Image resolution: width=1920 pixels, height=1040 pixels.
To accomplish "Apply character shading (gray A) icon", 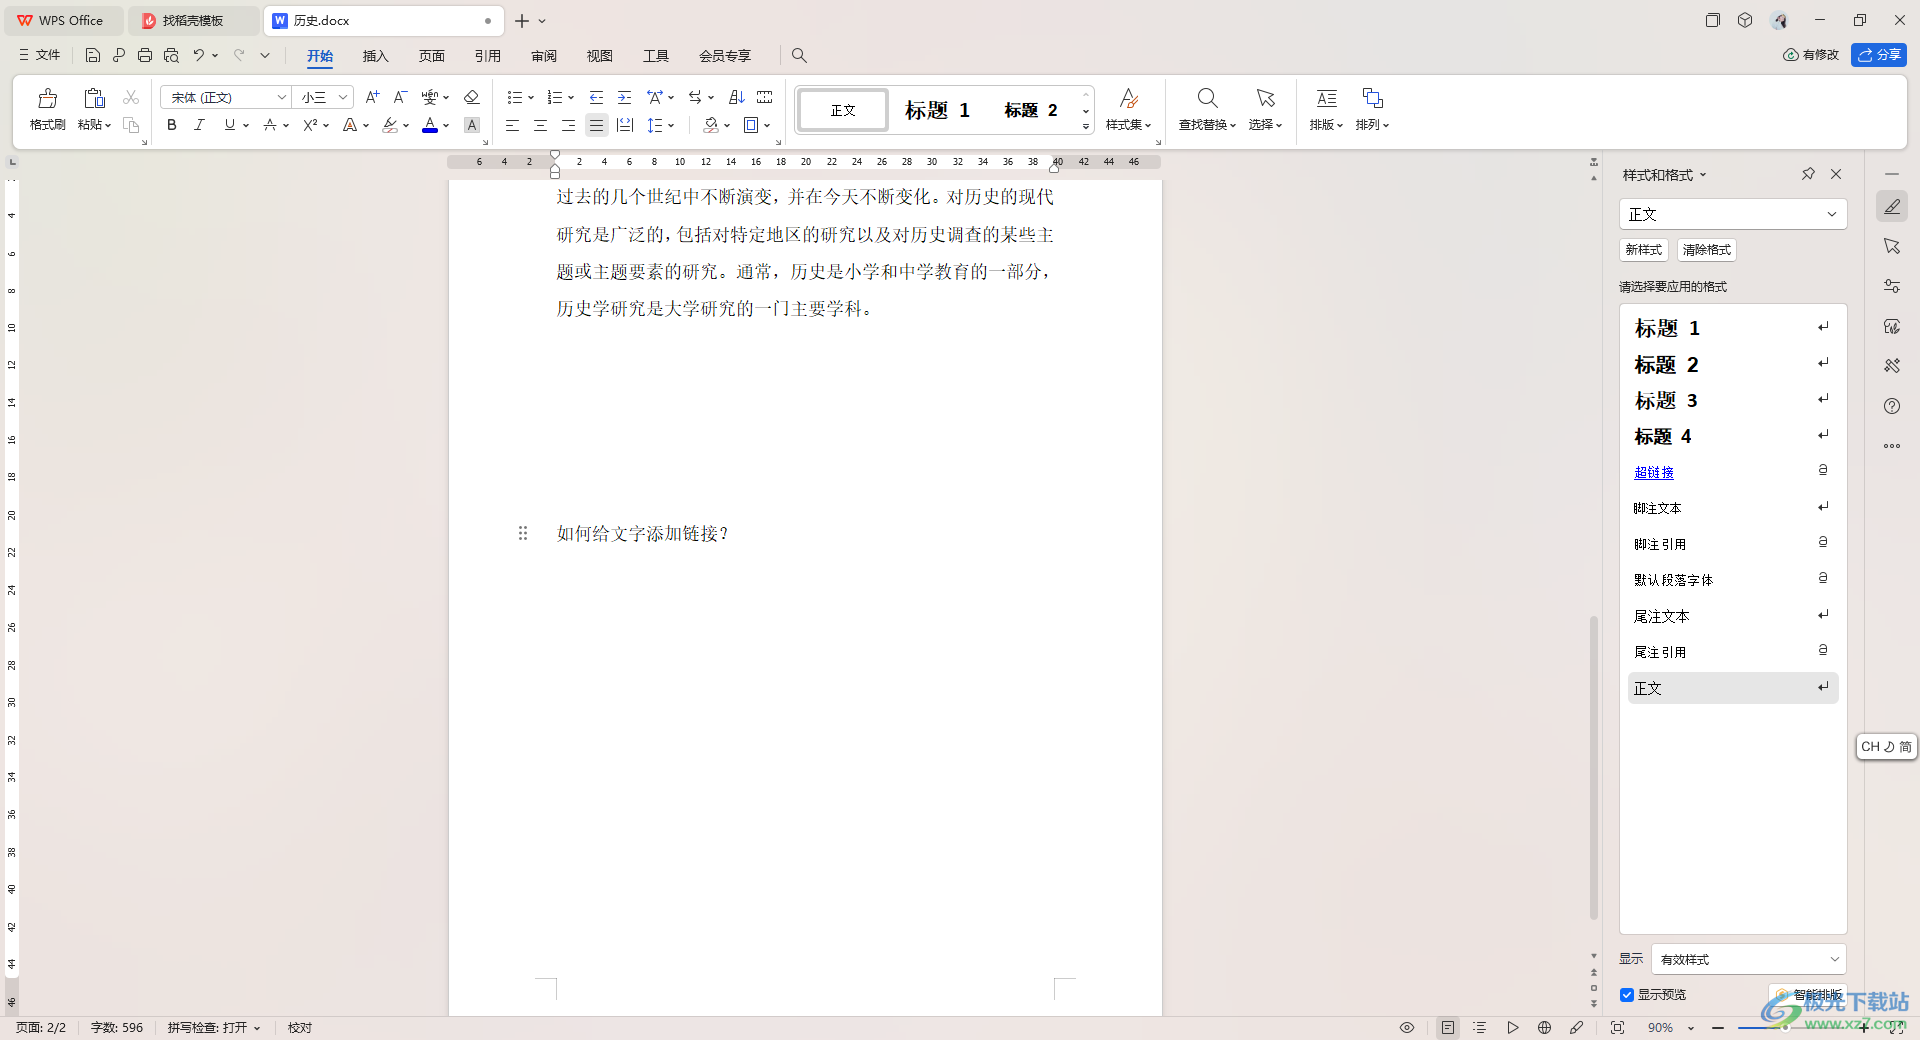I will (472, 125).
